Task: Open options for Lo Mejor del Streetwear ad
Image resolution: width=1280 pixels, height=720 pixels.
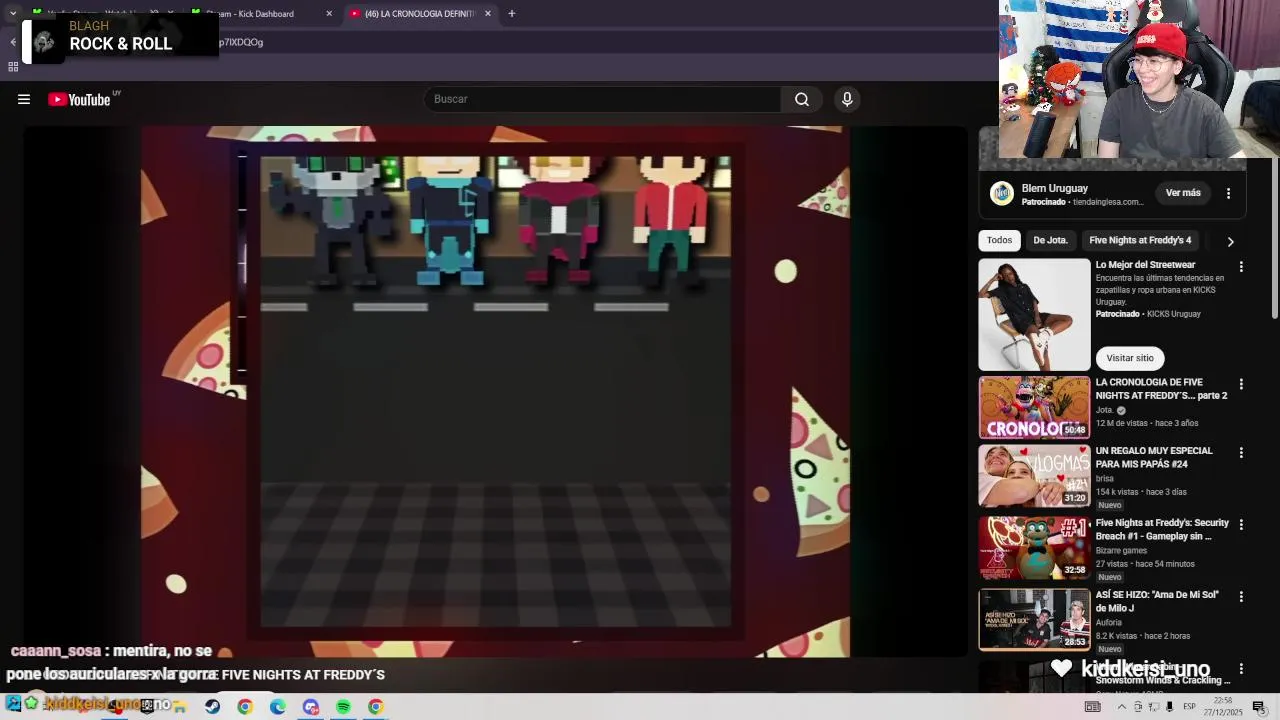Action: click(1241, 267)
